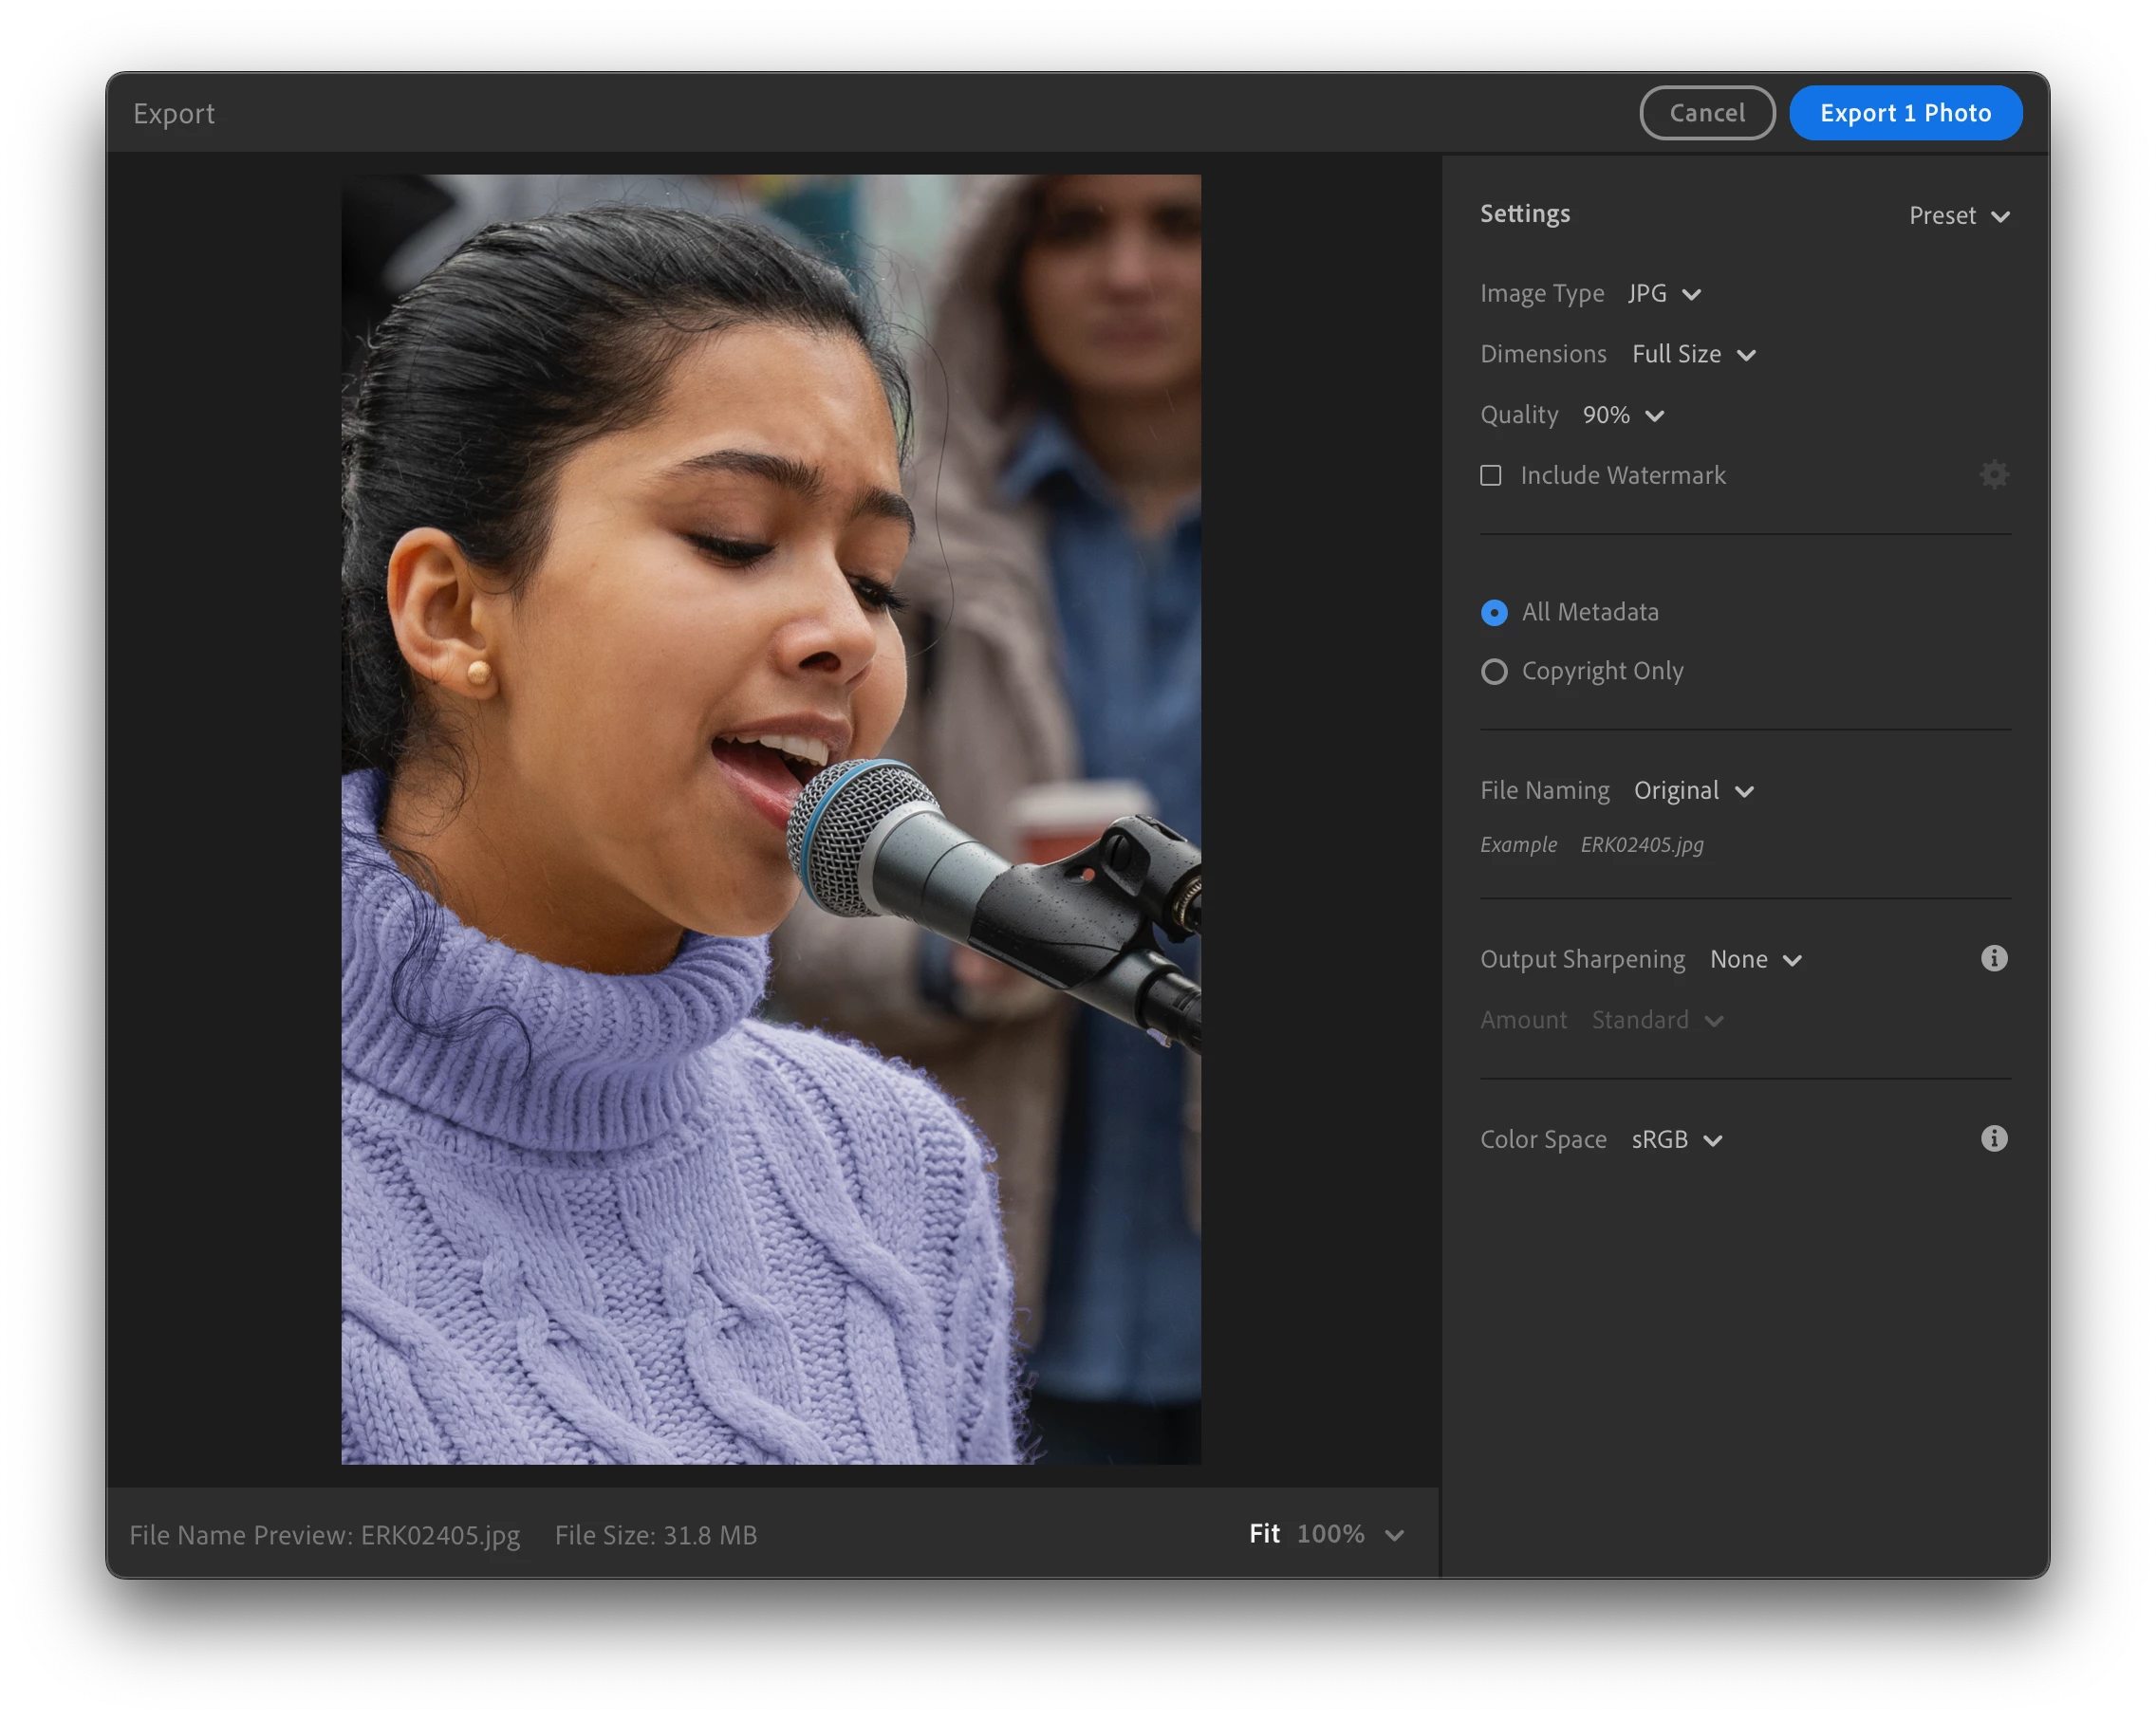Open the Color Space sRGB dropdown

[1676, 1140]
